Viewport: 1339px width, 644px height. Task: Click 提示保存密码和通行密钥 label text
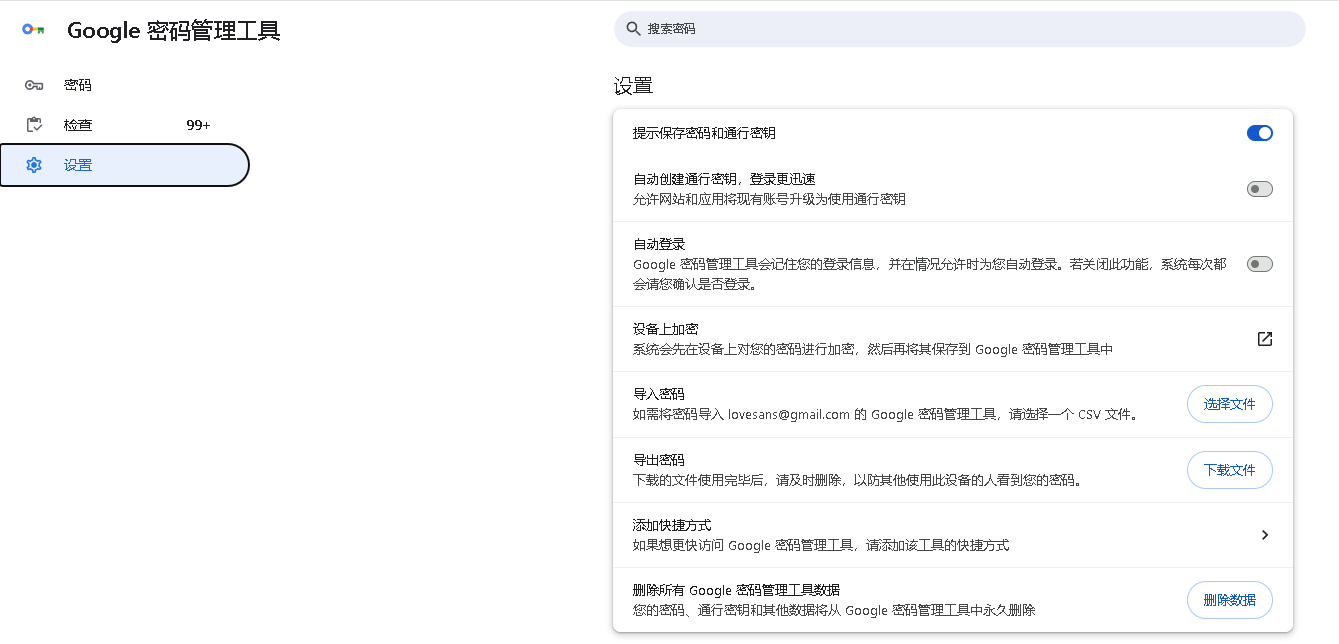(x=705, y=133)
